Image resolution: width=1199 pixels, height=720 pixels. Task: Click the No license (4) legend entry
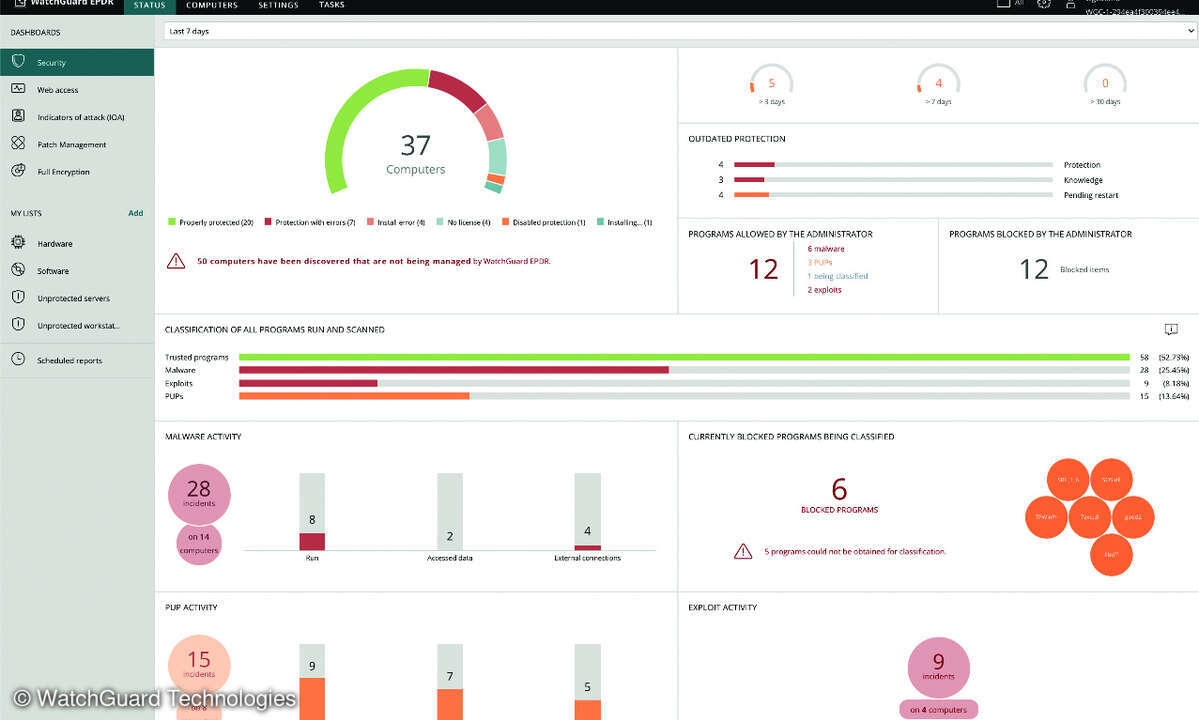coord(463,222)
